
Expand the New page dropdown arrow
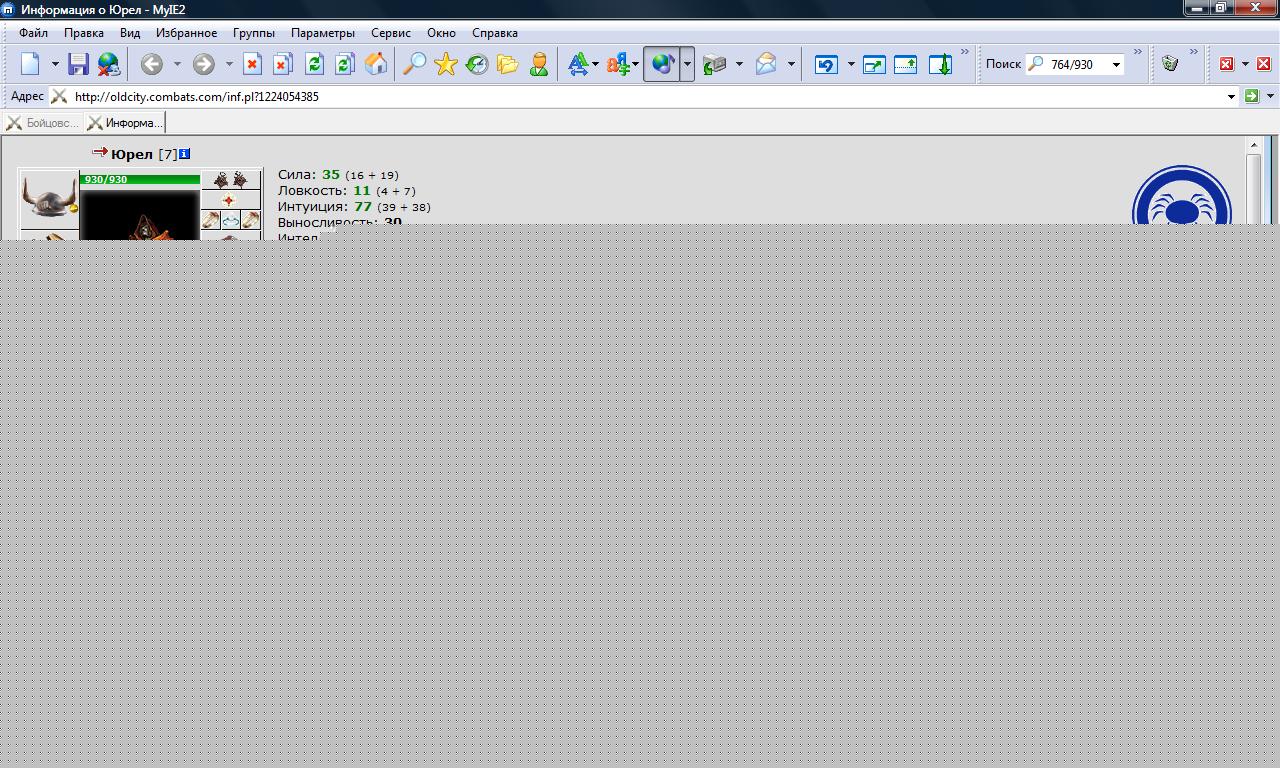point(55,64)
